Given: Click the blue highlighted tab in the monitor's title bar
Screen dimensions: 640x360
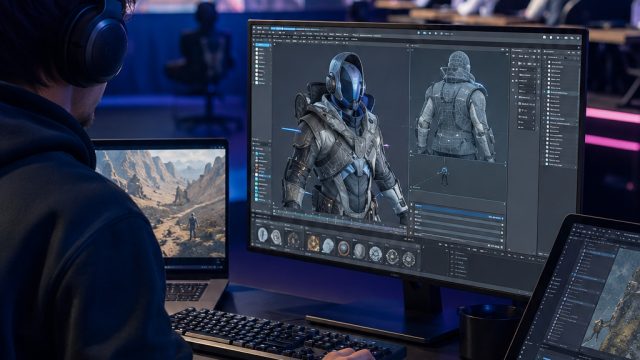Looking at the screenshot, I should [x=283, y=29].
